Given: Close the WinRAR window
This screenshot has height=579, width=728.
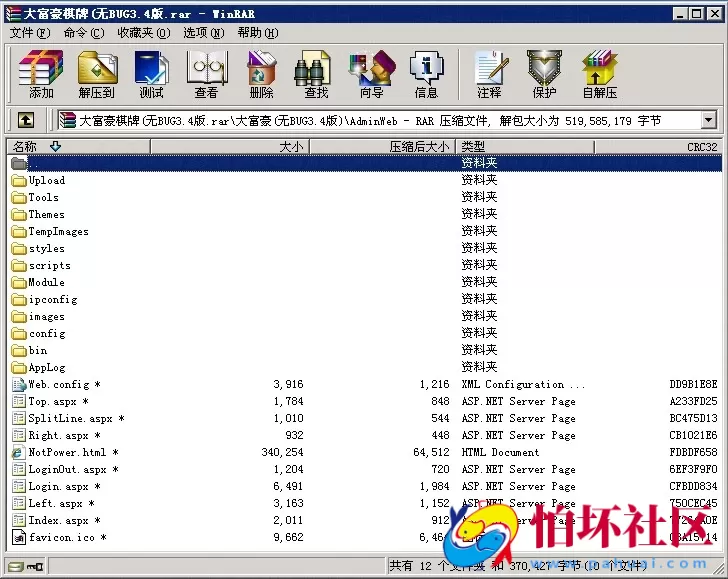Looking at the screenshot, I should pos(714,14).
